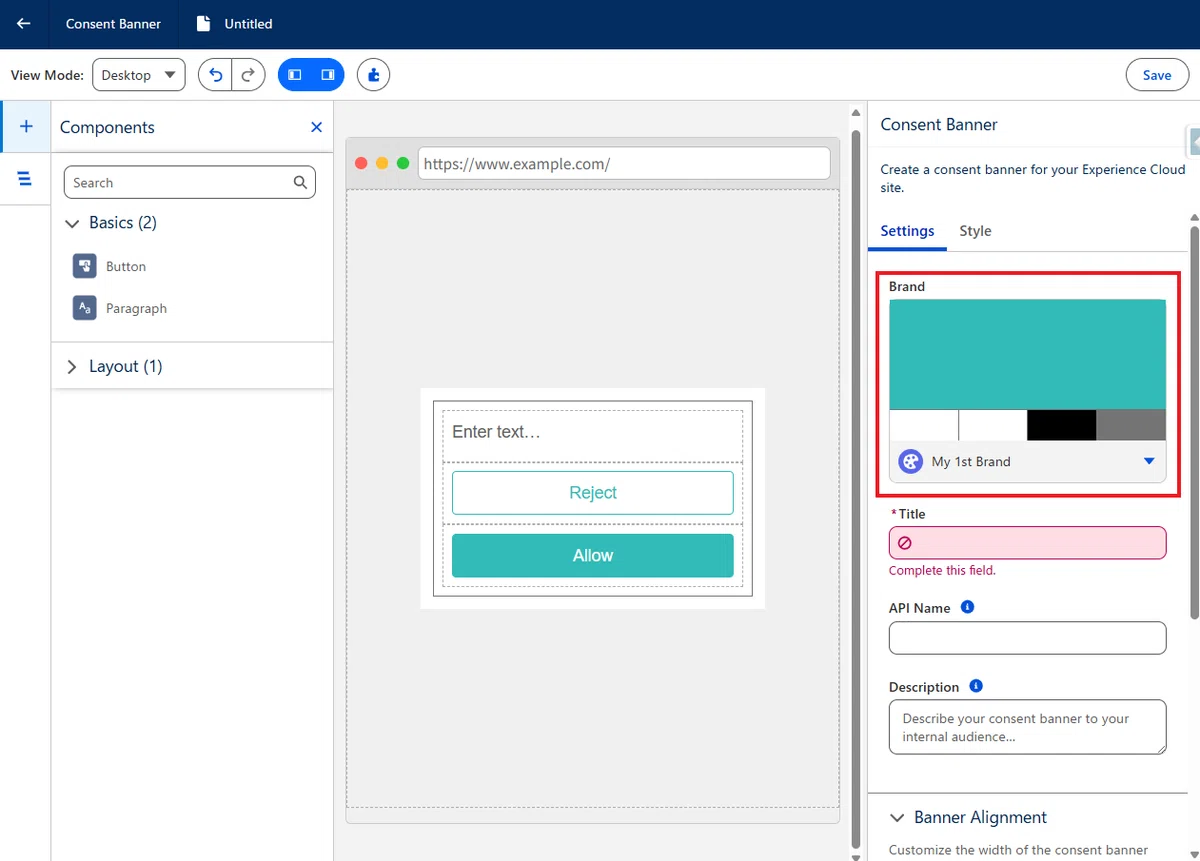Click the Title input field

coord(1027,543)
